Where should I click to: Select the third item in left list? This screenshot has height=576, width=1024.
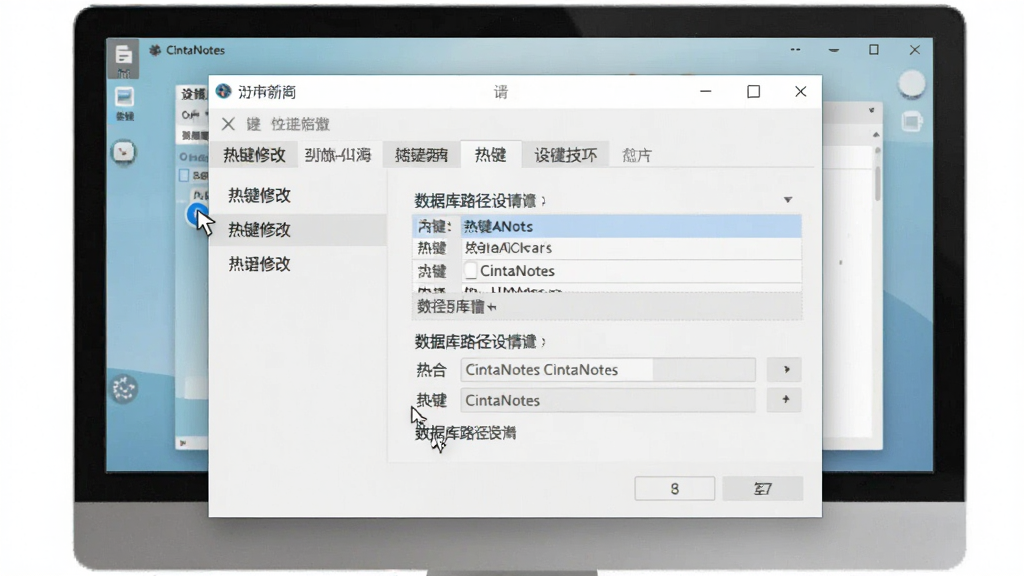[259, 264]
